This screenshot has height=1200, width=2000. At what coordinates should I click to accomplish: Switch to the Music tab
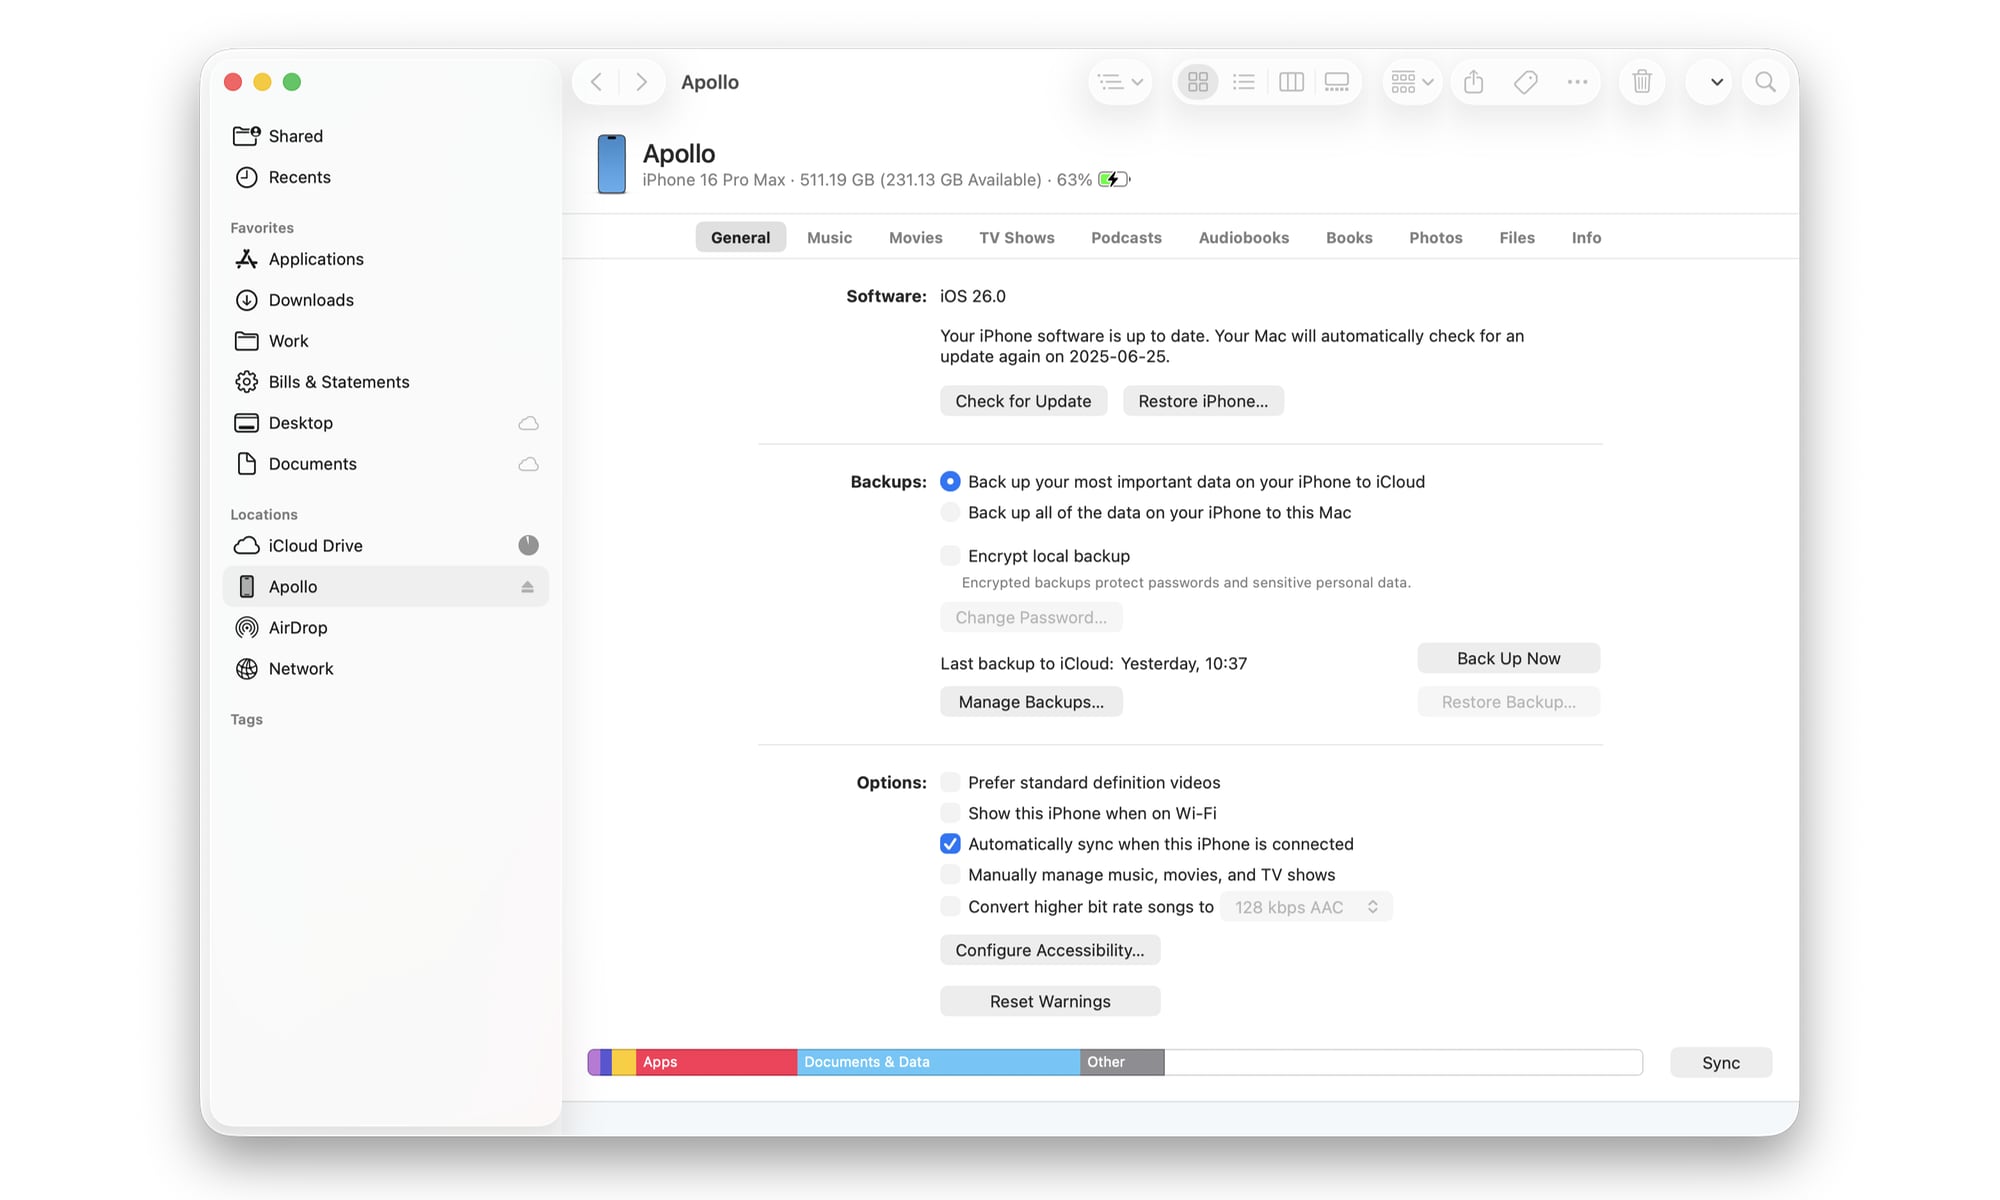[829, 238]
